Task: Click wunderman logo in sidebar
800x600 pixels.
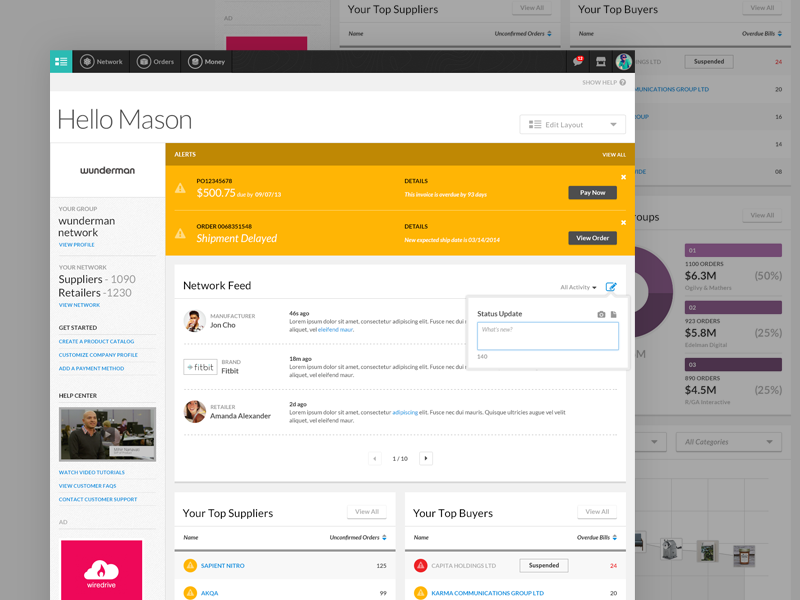Action: click(108, 170)
